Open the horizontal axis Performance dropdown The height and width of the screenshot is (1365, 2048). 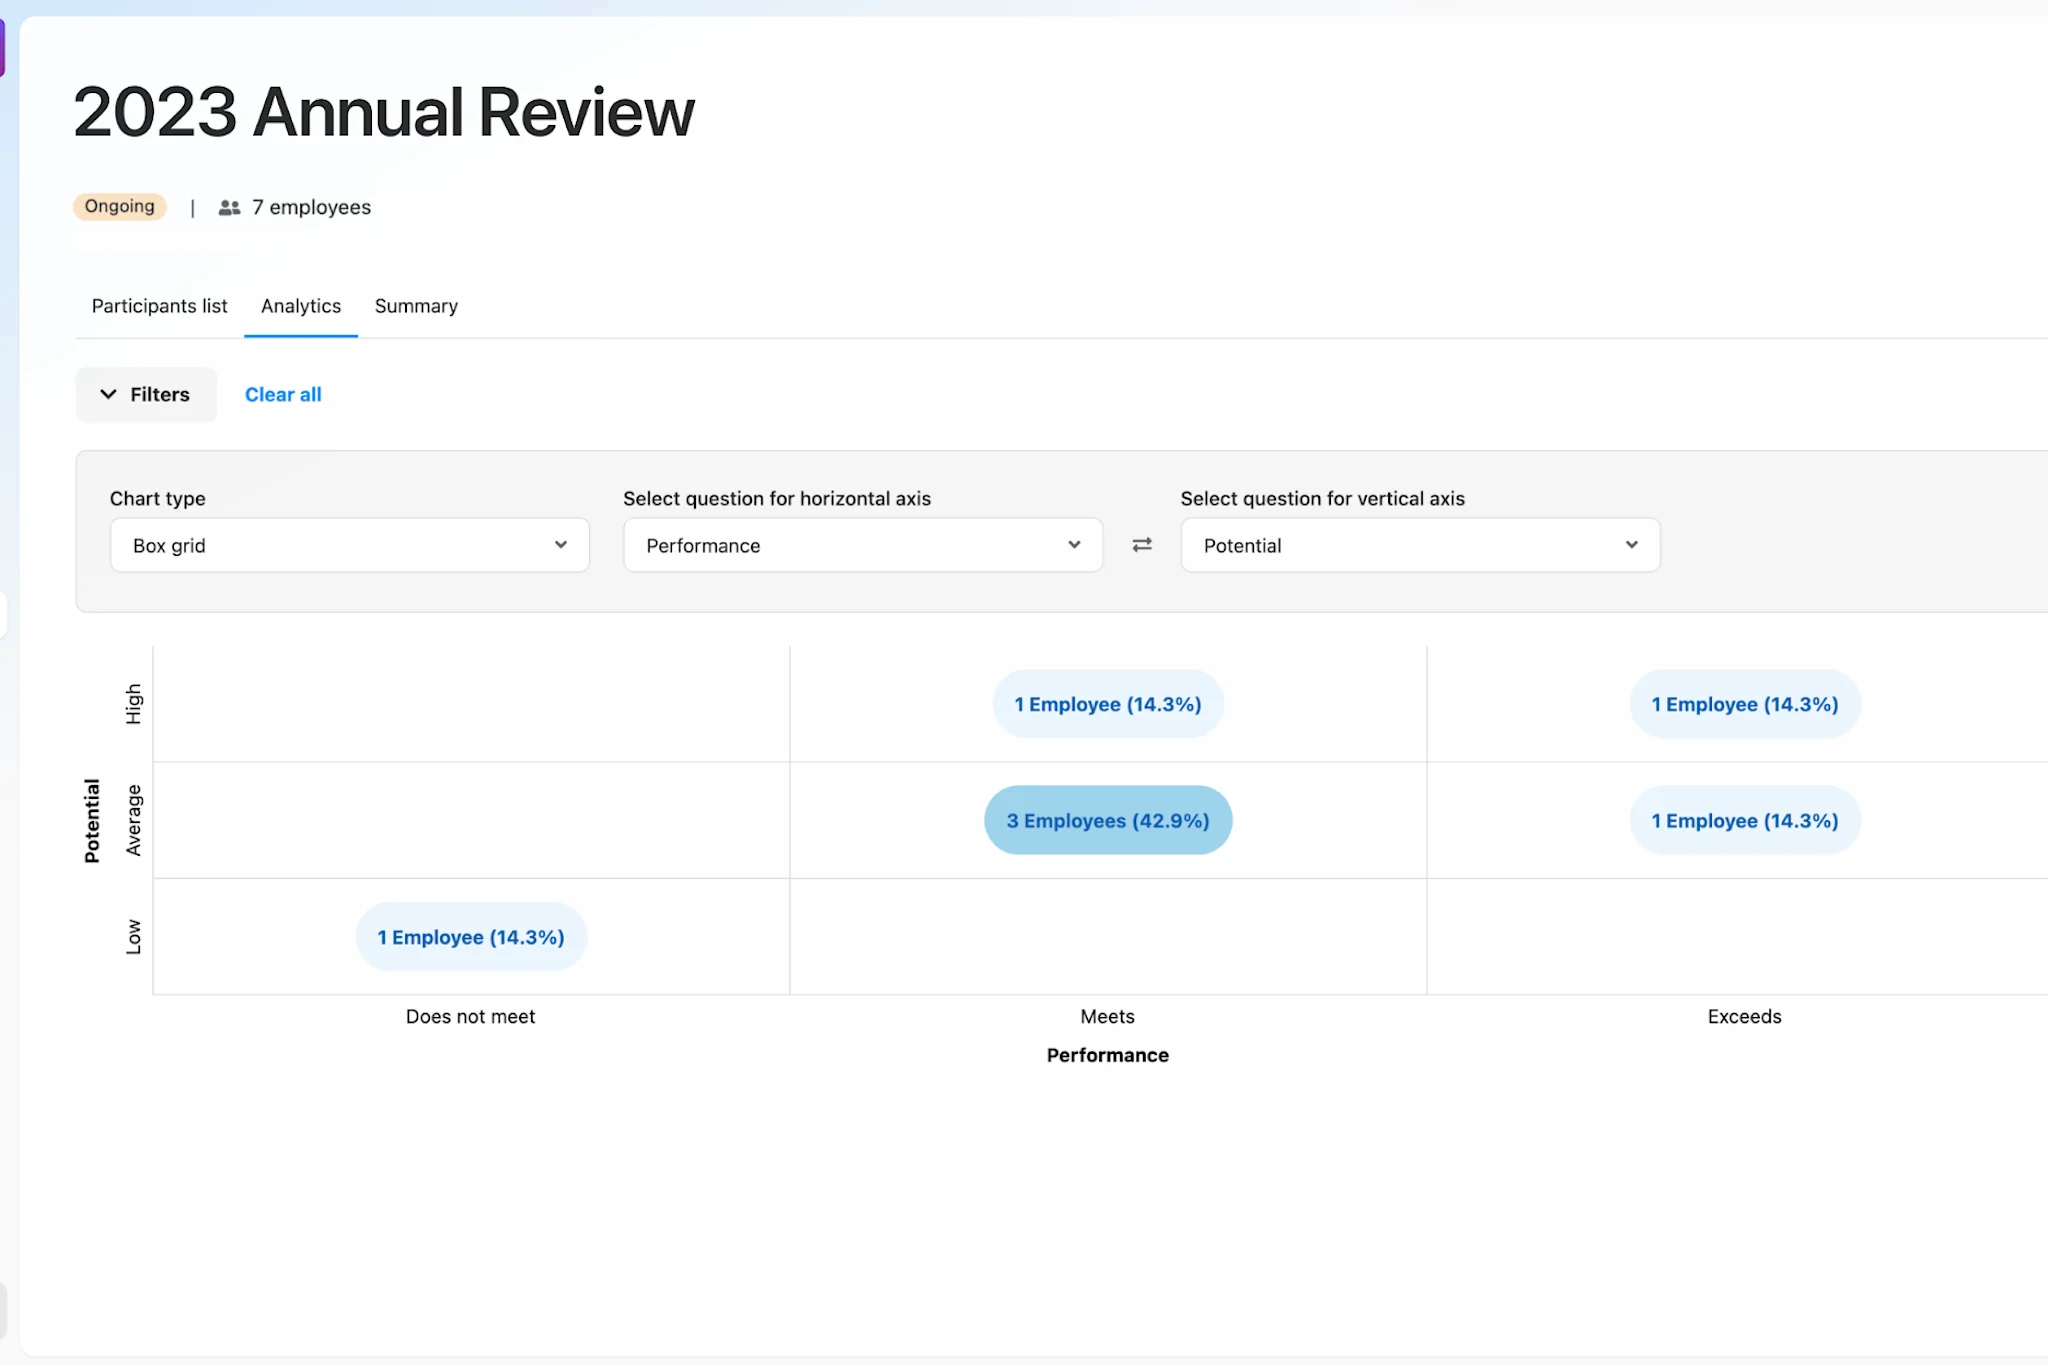pyautogui.click(x=862, y=545)
